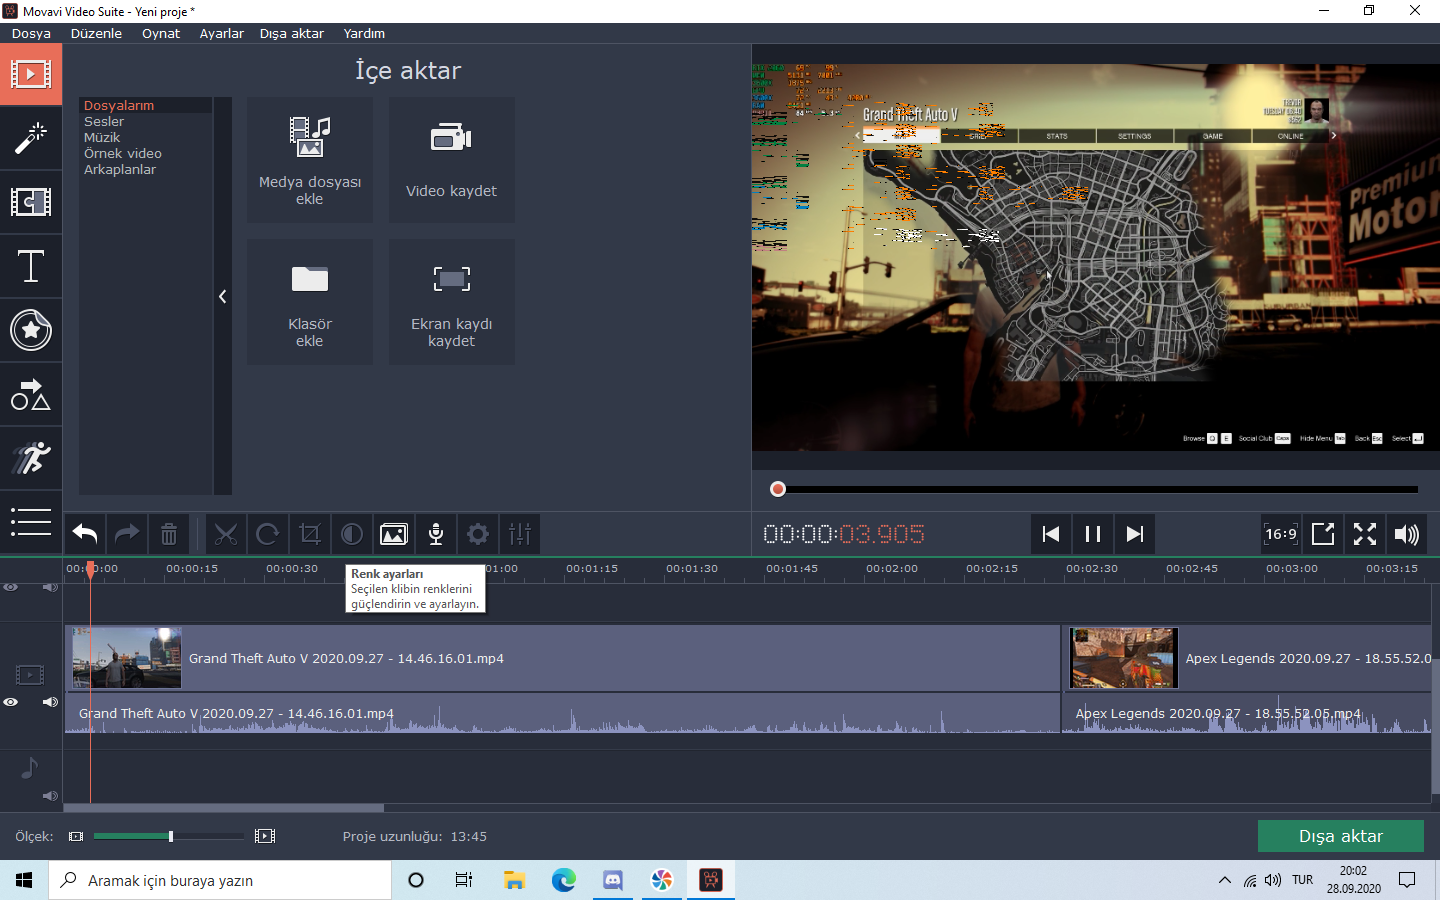Select Müzik in the import list

point(102,138)
